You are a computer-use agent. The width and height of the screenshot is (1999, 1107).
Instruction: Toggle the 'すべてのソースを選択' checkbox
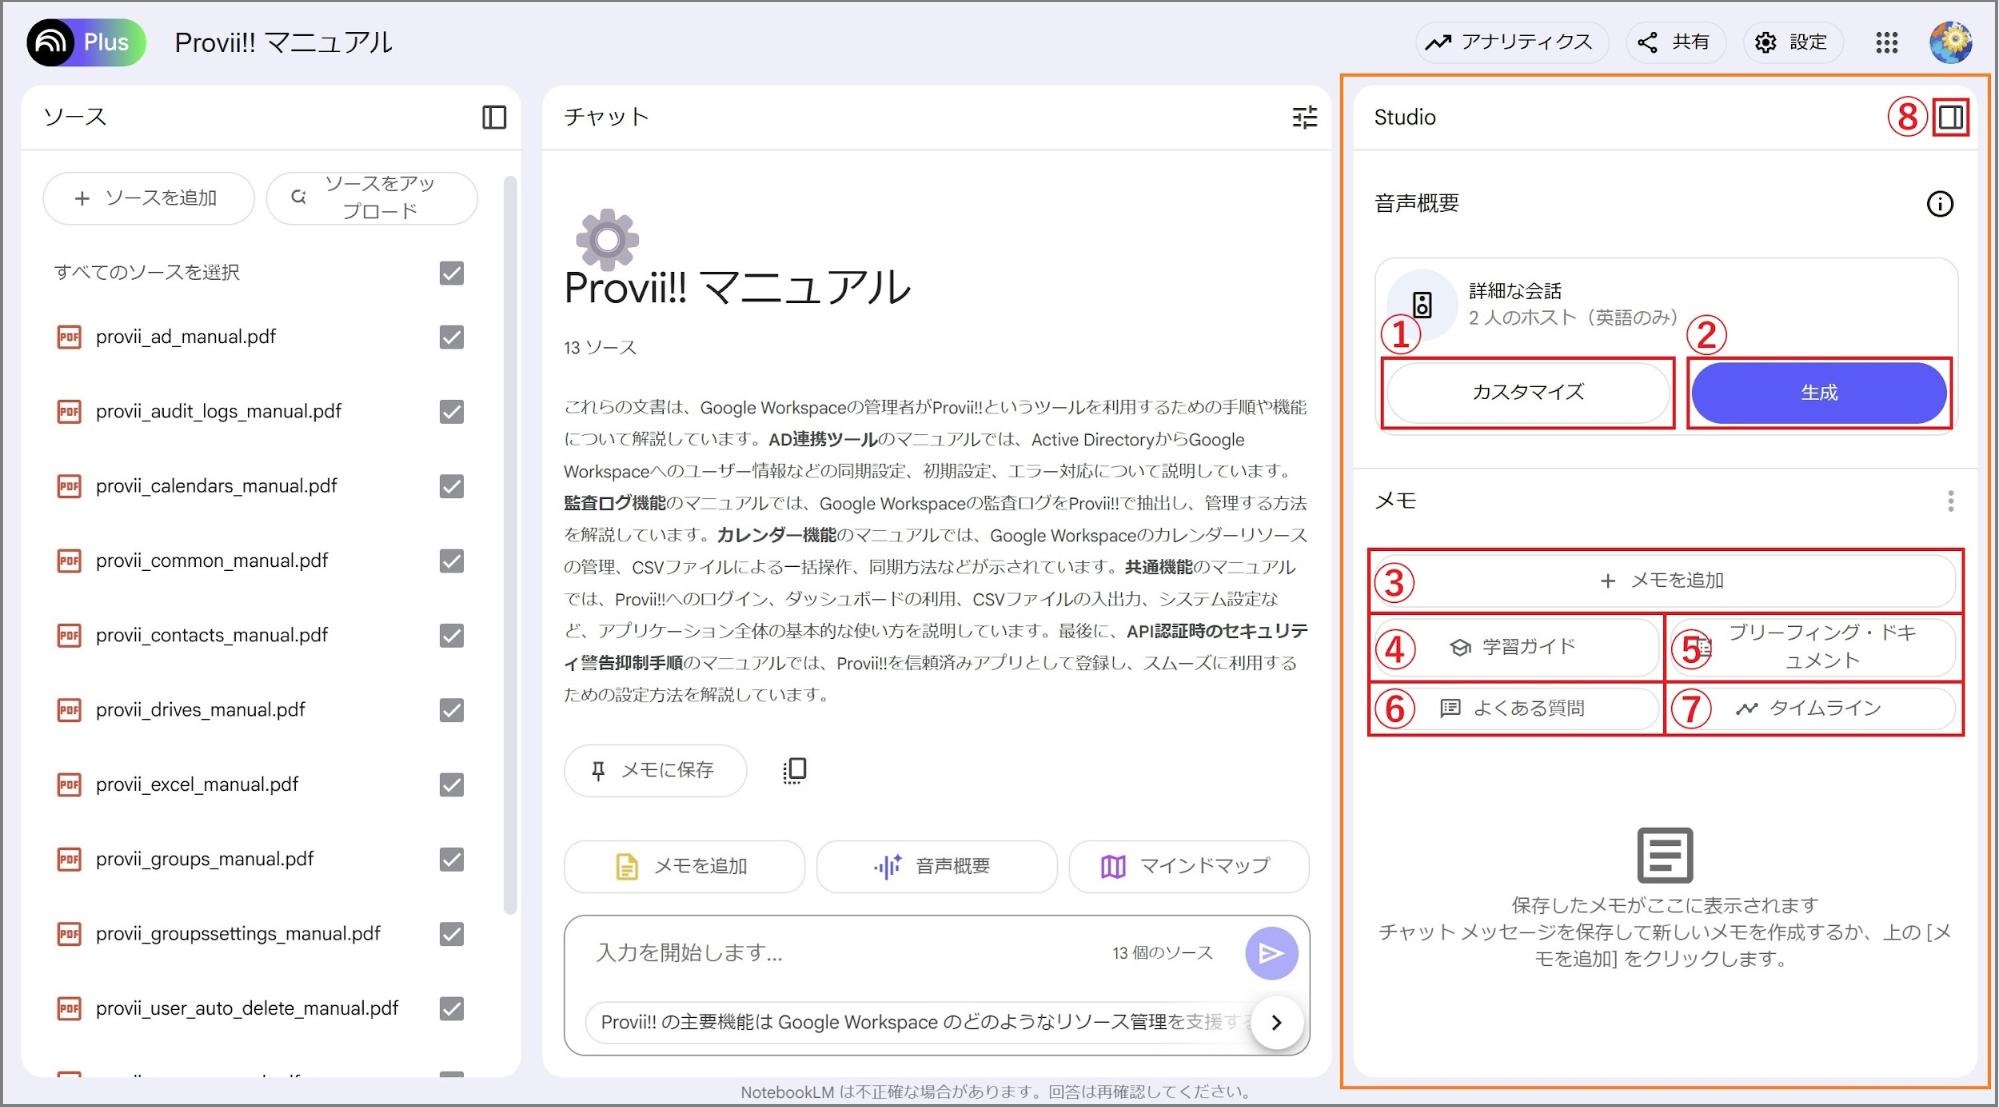452,273
